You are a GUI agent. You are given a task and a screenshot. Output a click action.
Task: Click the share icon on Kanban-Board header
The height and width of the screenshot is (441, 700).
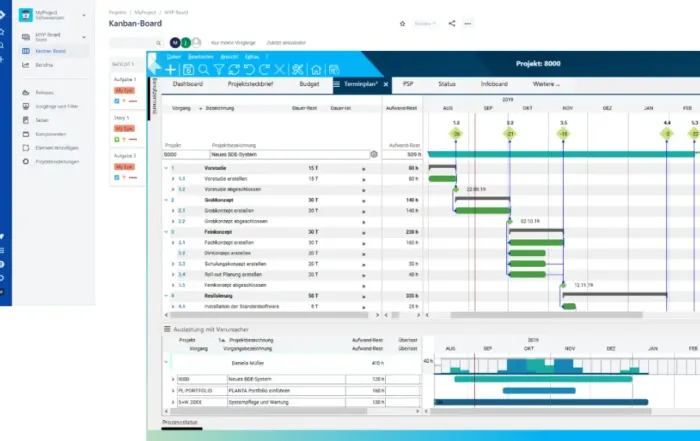[452, 24]
